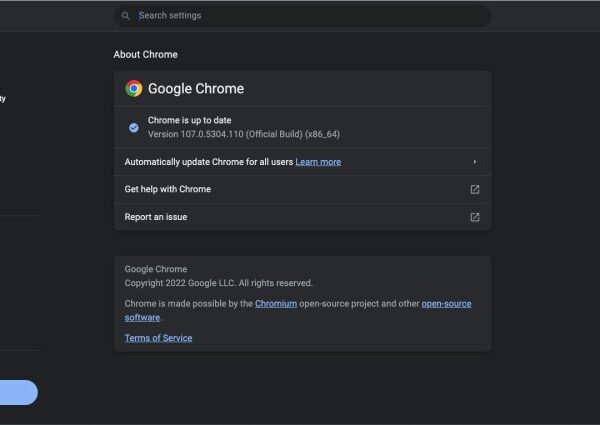Click Version 107.0.5304.110 text
600x425 pixels.
click(244, 134)
